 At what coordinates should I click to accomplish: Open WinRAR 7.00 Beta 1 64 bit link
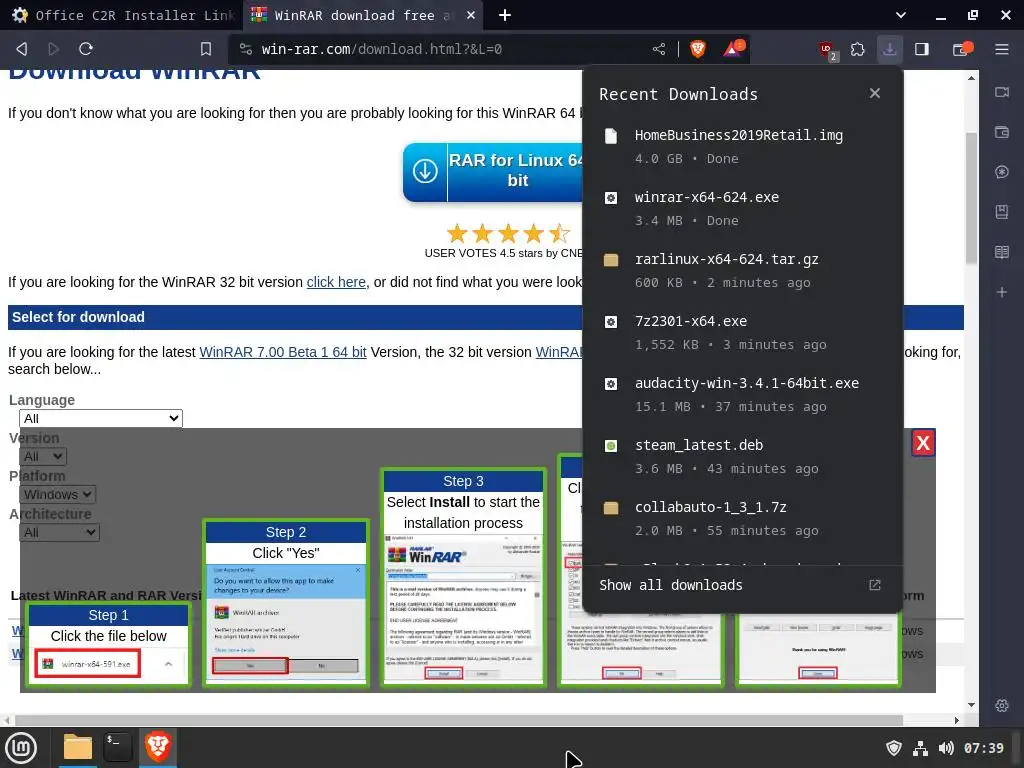283,352
